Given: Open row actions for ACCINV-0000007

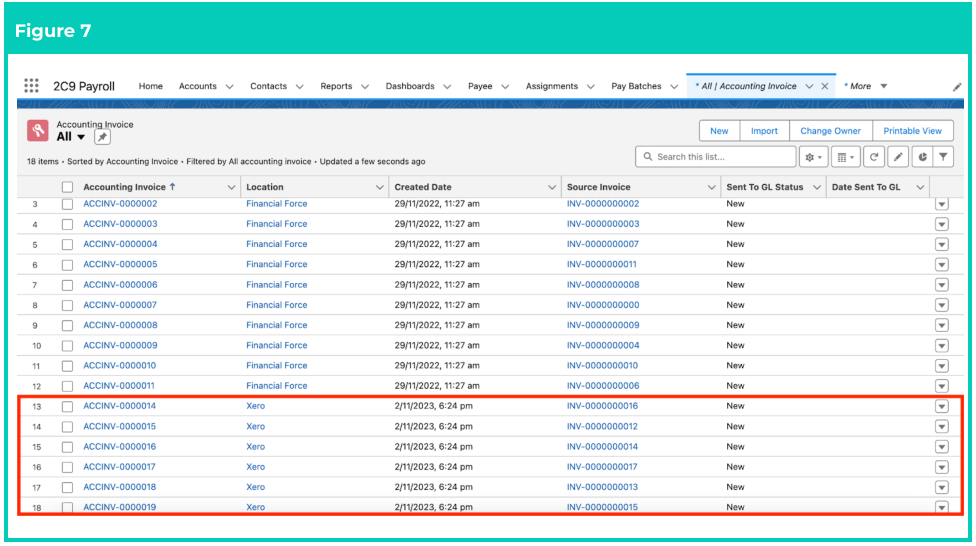Looking at the screenshot, I should point(942,305).
